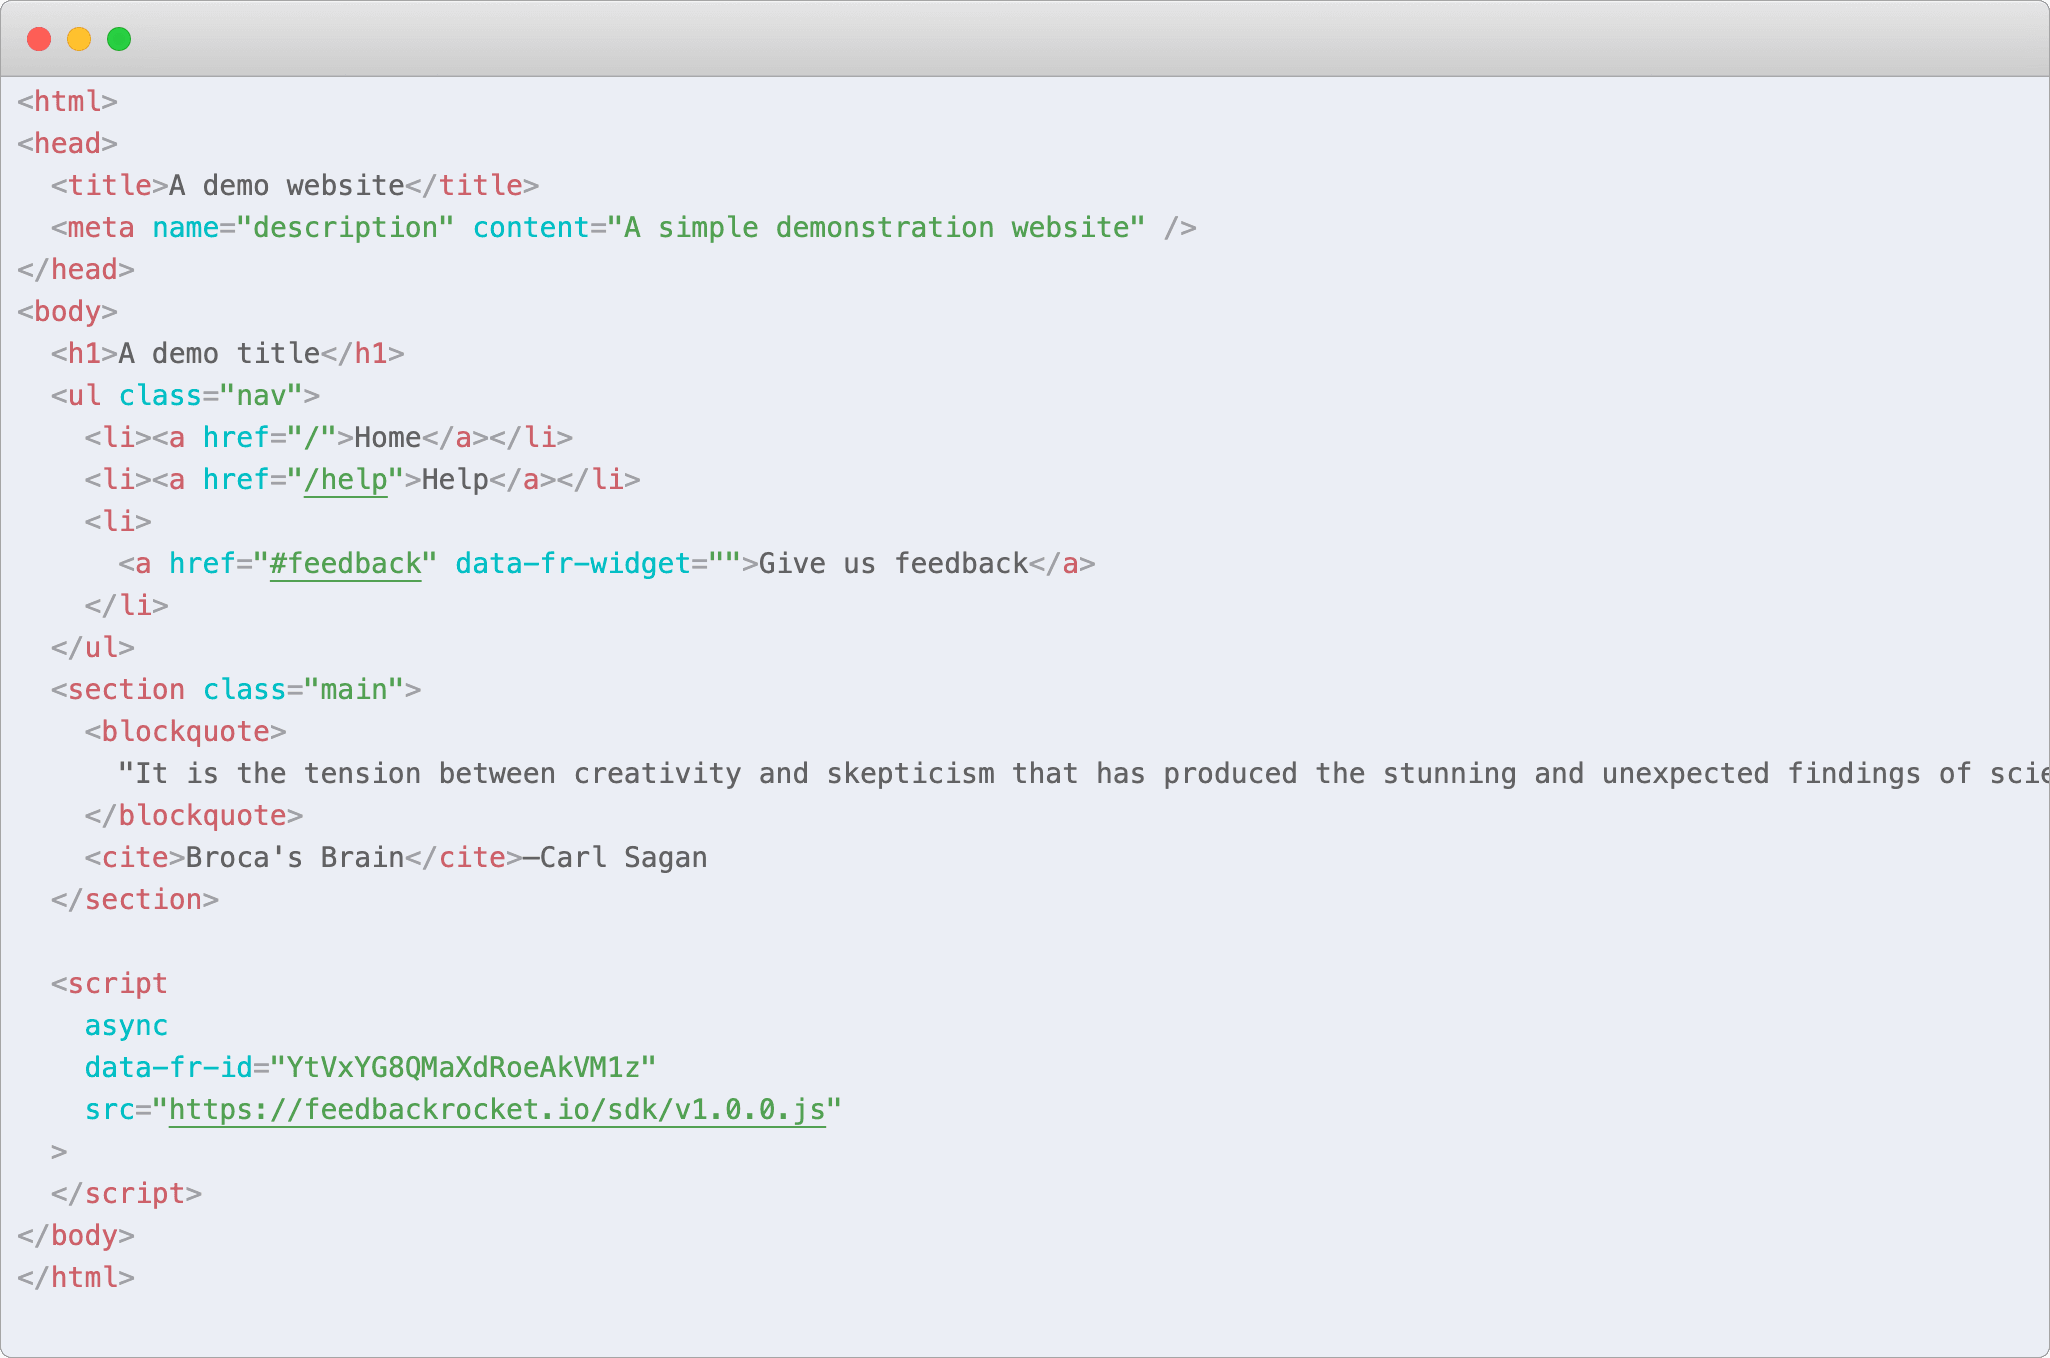Click the yellow minimize window button
The height and width of the screenshot is (1358, 2050).
coord(79,39)
